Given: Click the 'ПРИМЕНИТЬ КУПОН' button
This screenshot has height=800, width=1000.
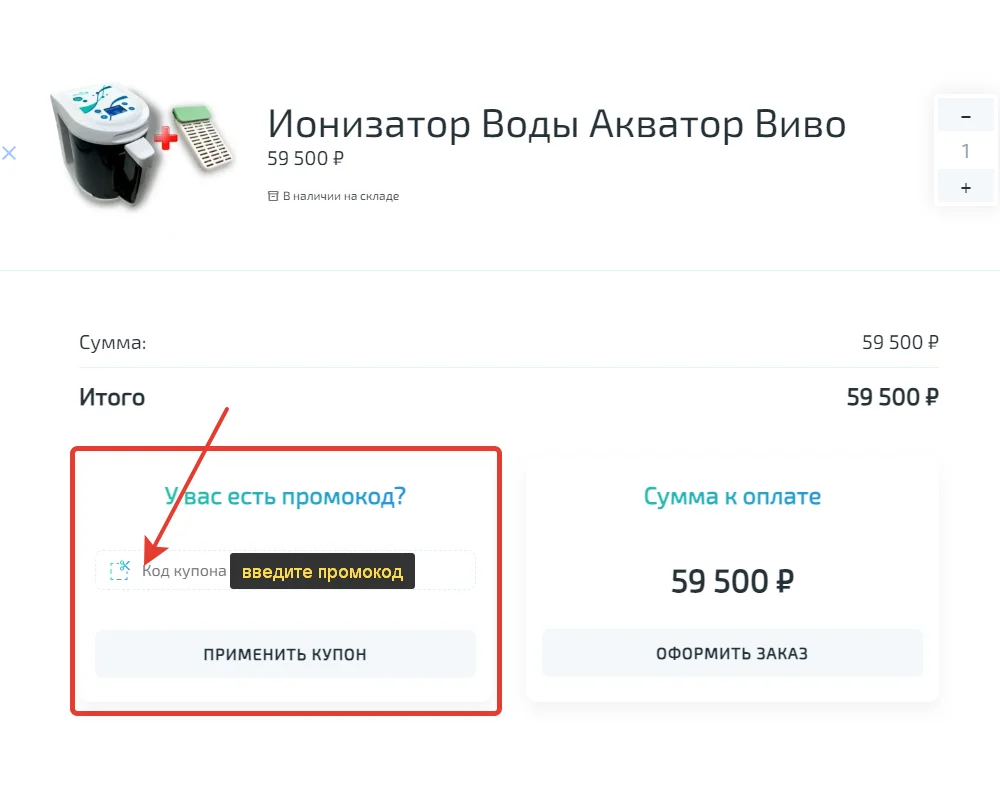Looking at the screenshot, I should click(x=285, y=653).
